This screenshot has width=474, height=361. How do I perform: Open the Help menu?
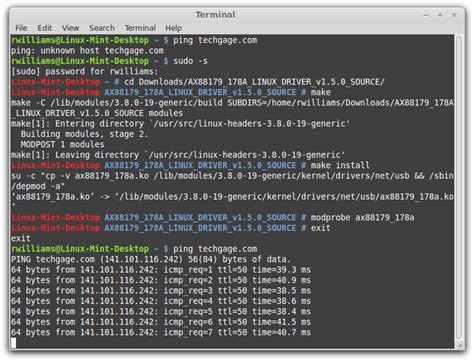pyautogui.click(x=173, y=28)
